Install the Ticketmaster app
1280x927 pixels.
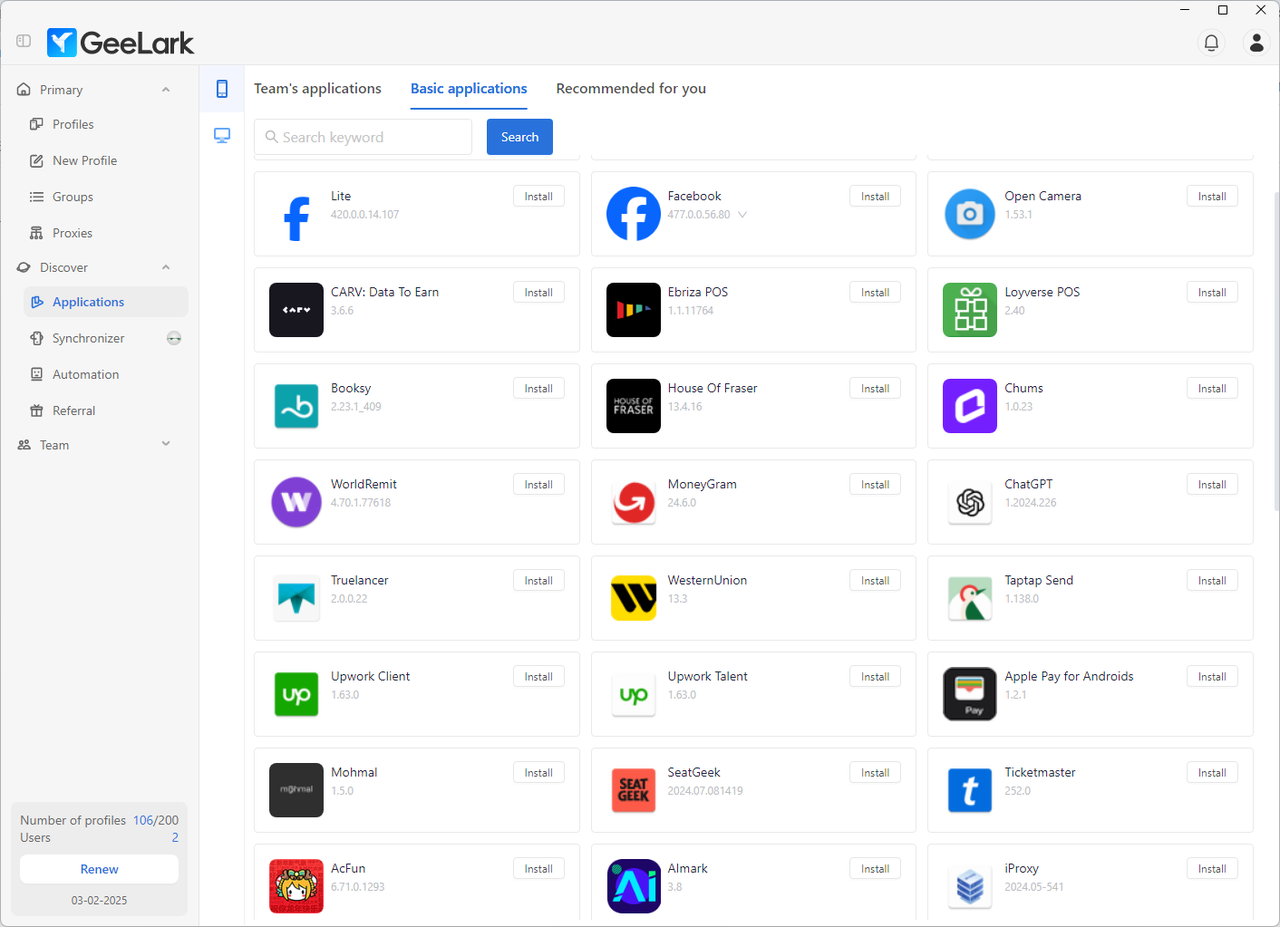click(x=1212, y=773)
